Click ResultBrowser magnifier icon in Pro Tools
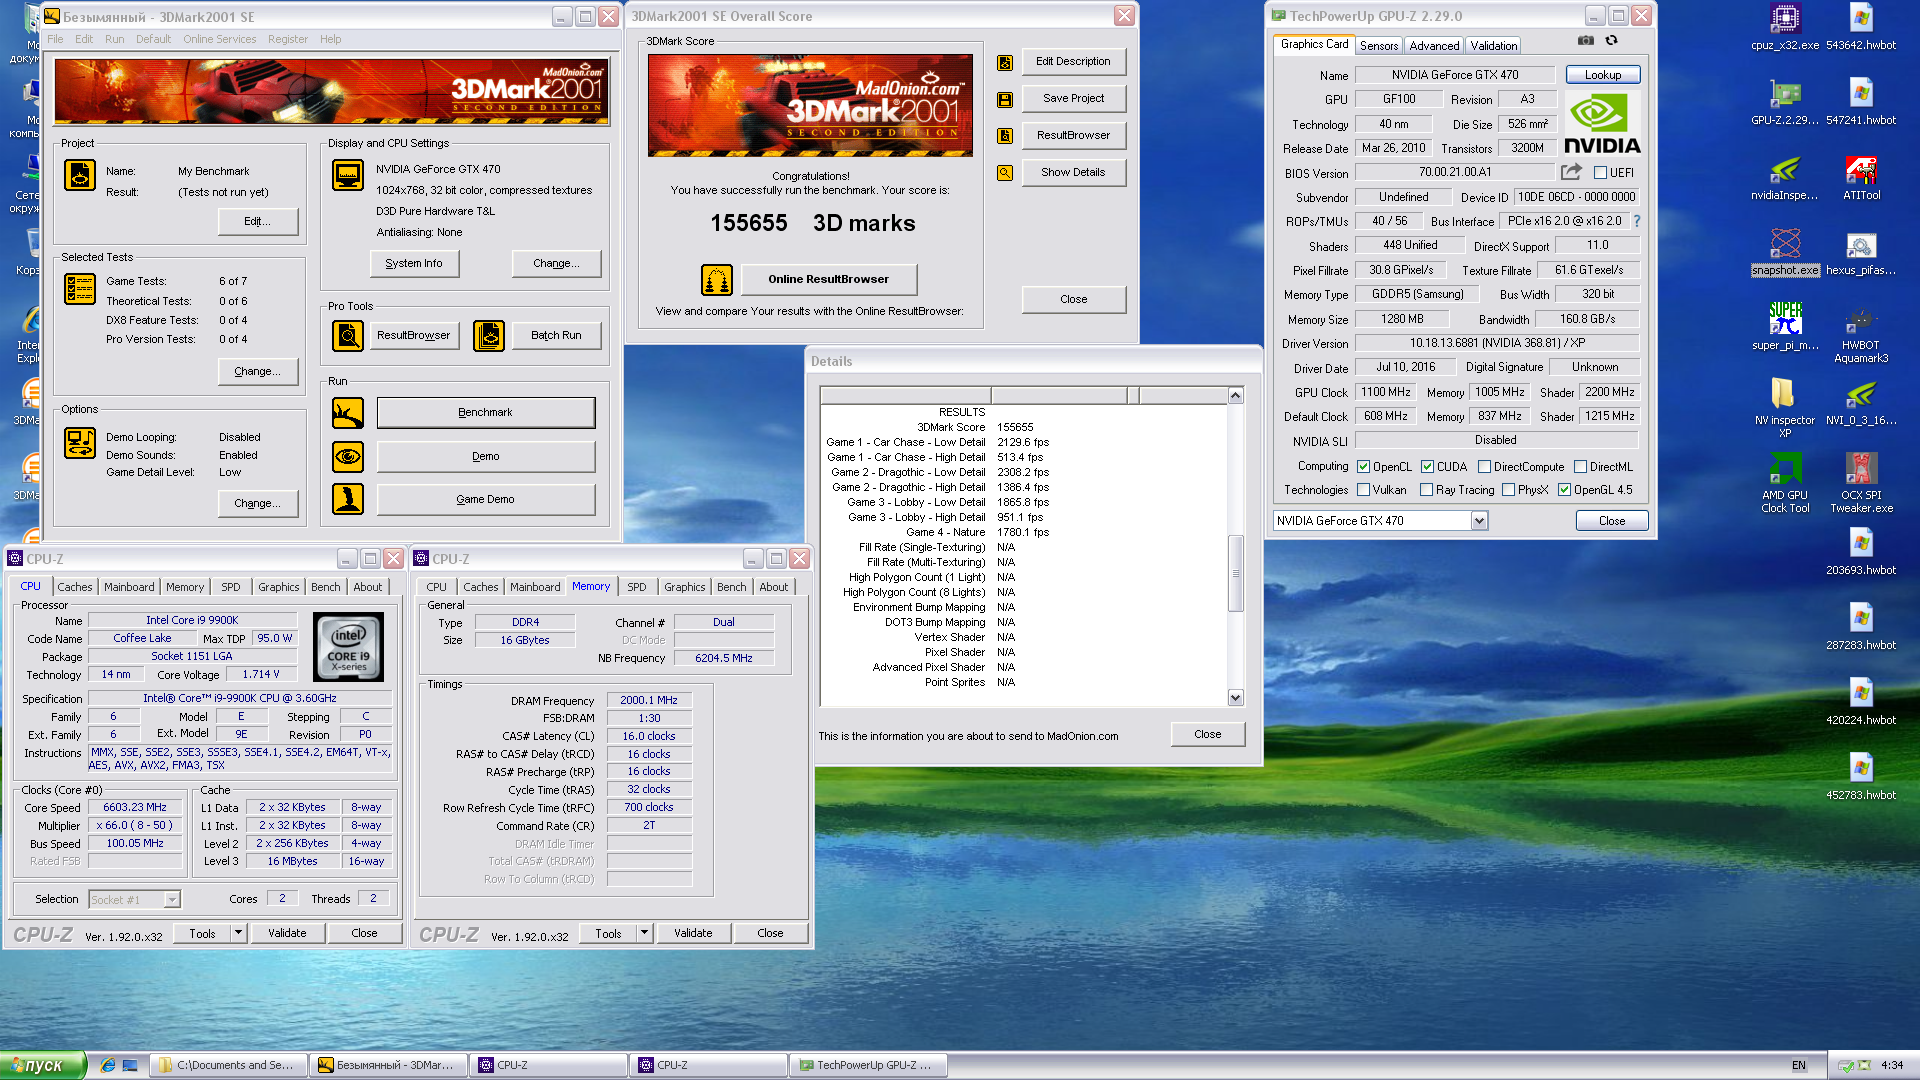The width and height of the screenshot is (1920, 1080). point(348,336)
